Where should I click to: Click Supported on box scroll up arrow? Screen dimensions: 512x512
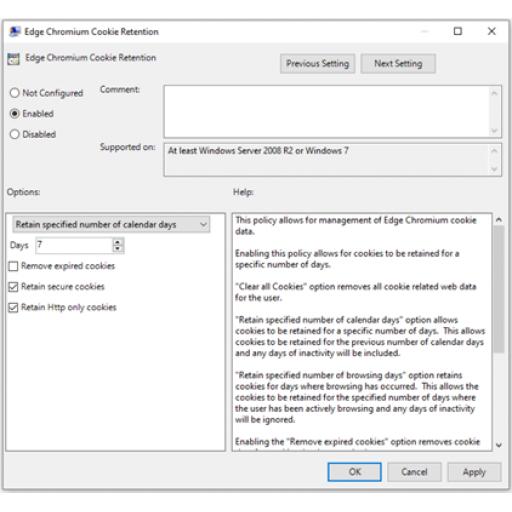[494, 151]
